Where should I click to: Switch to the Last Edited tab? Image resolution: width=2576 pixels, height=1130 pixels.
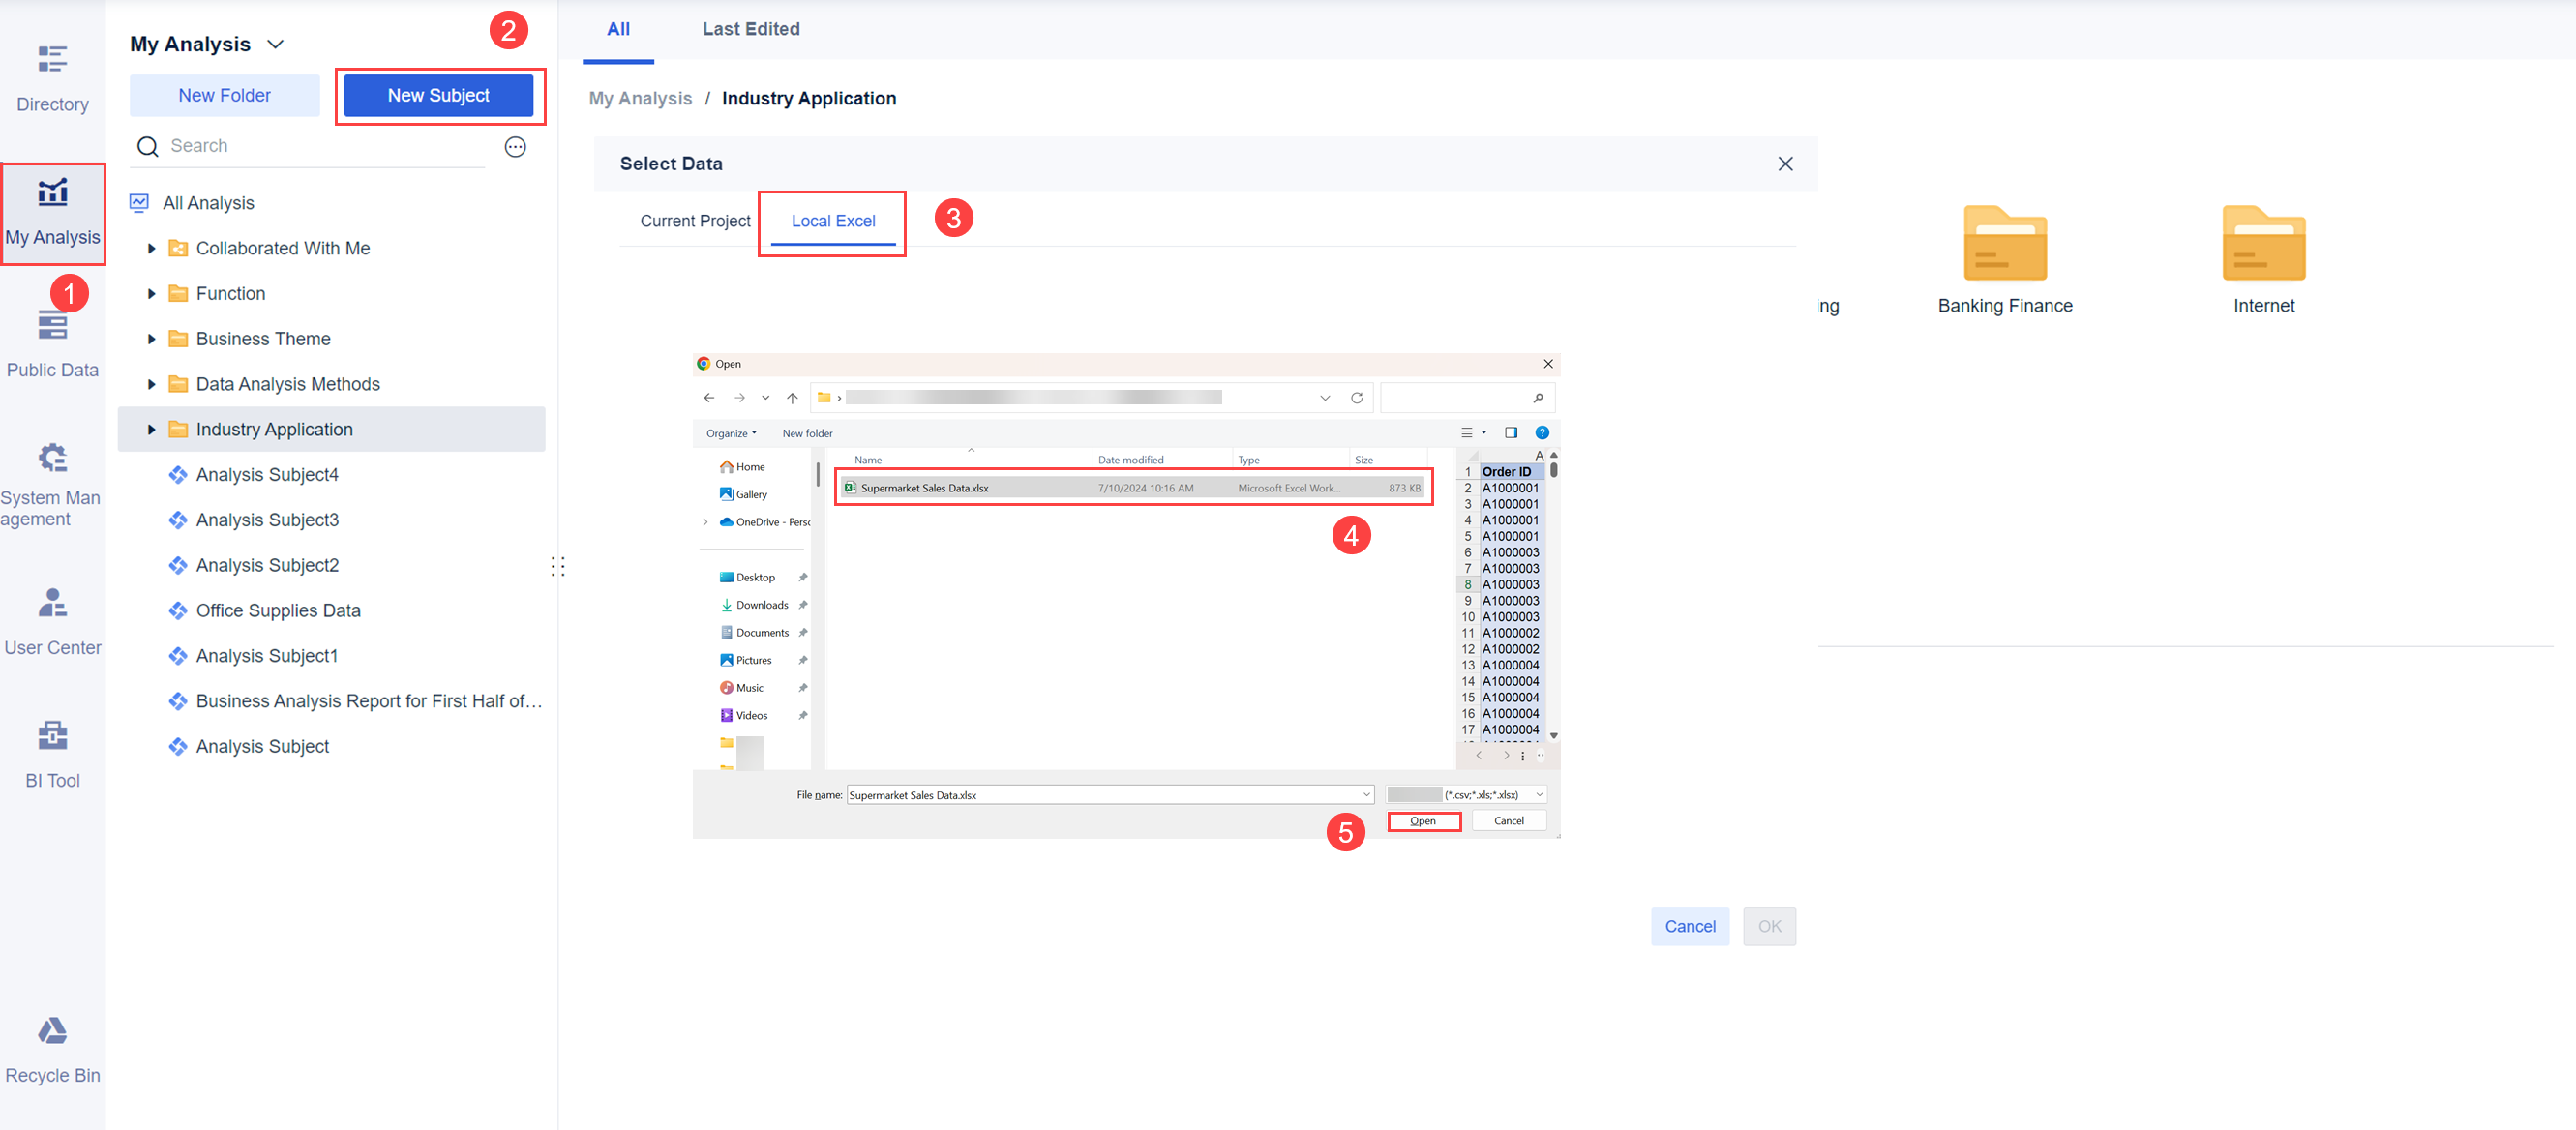pyautogui.click(x=750, y=29)
